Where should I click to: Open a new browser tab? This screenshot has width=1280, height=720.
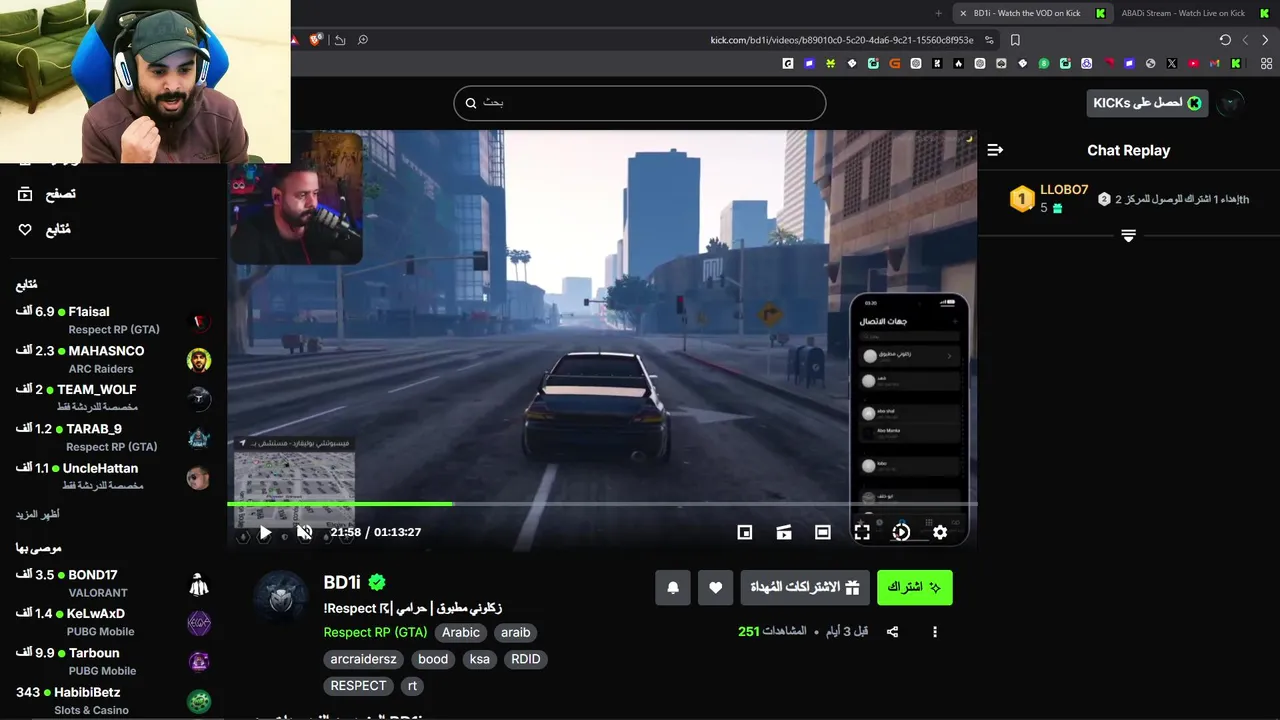(x=938, y=13)
